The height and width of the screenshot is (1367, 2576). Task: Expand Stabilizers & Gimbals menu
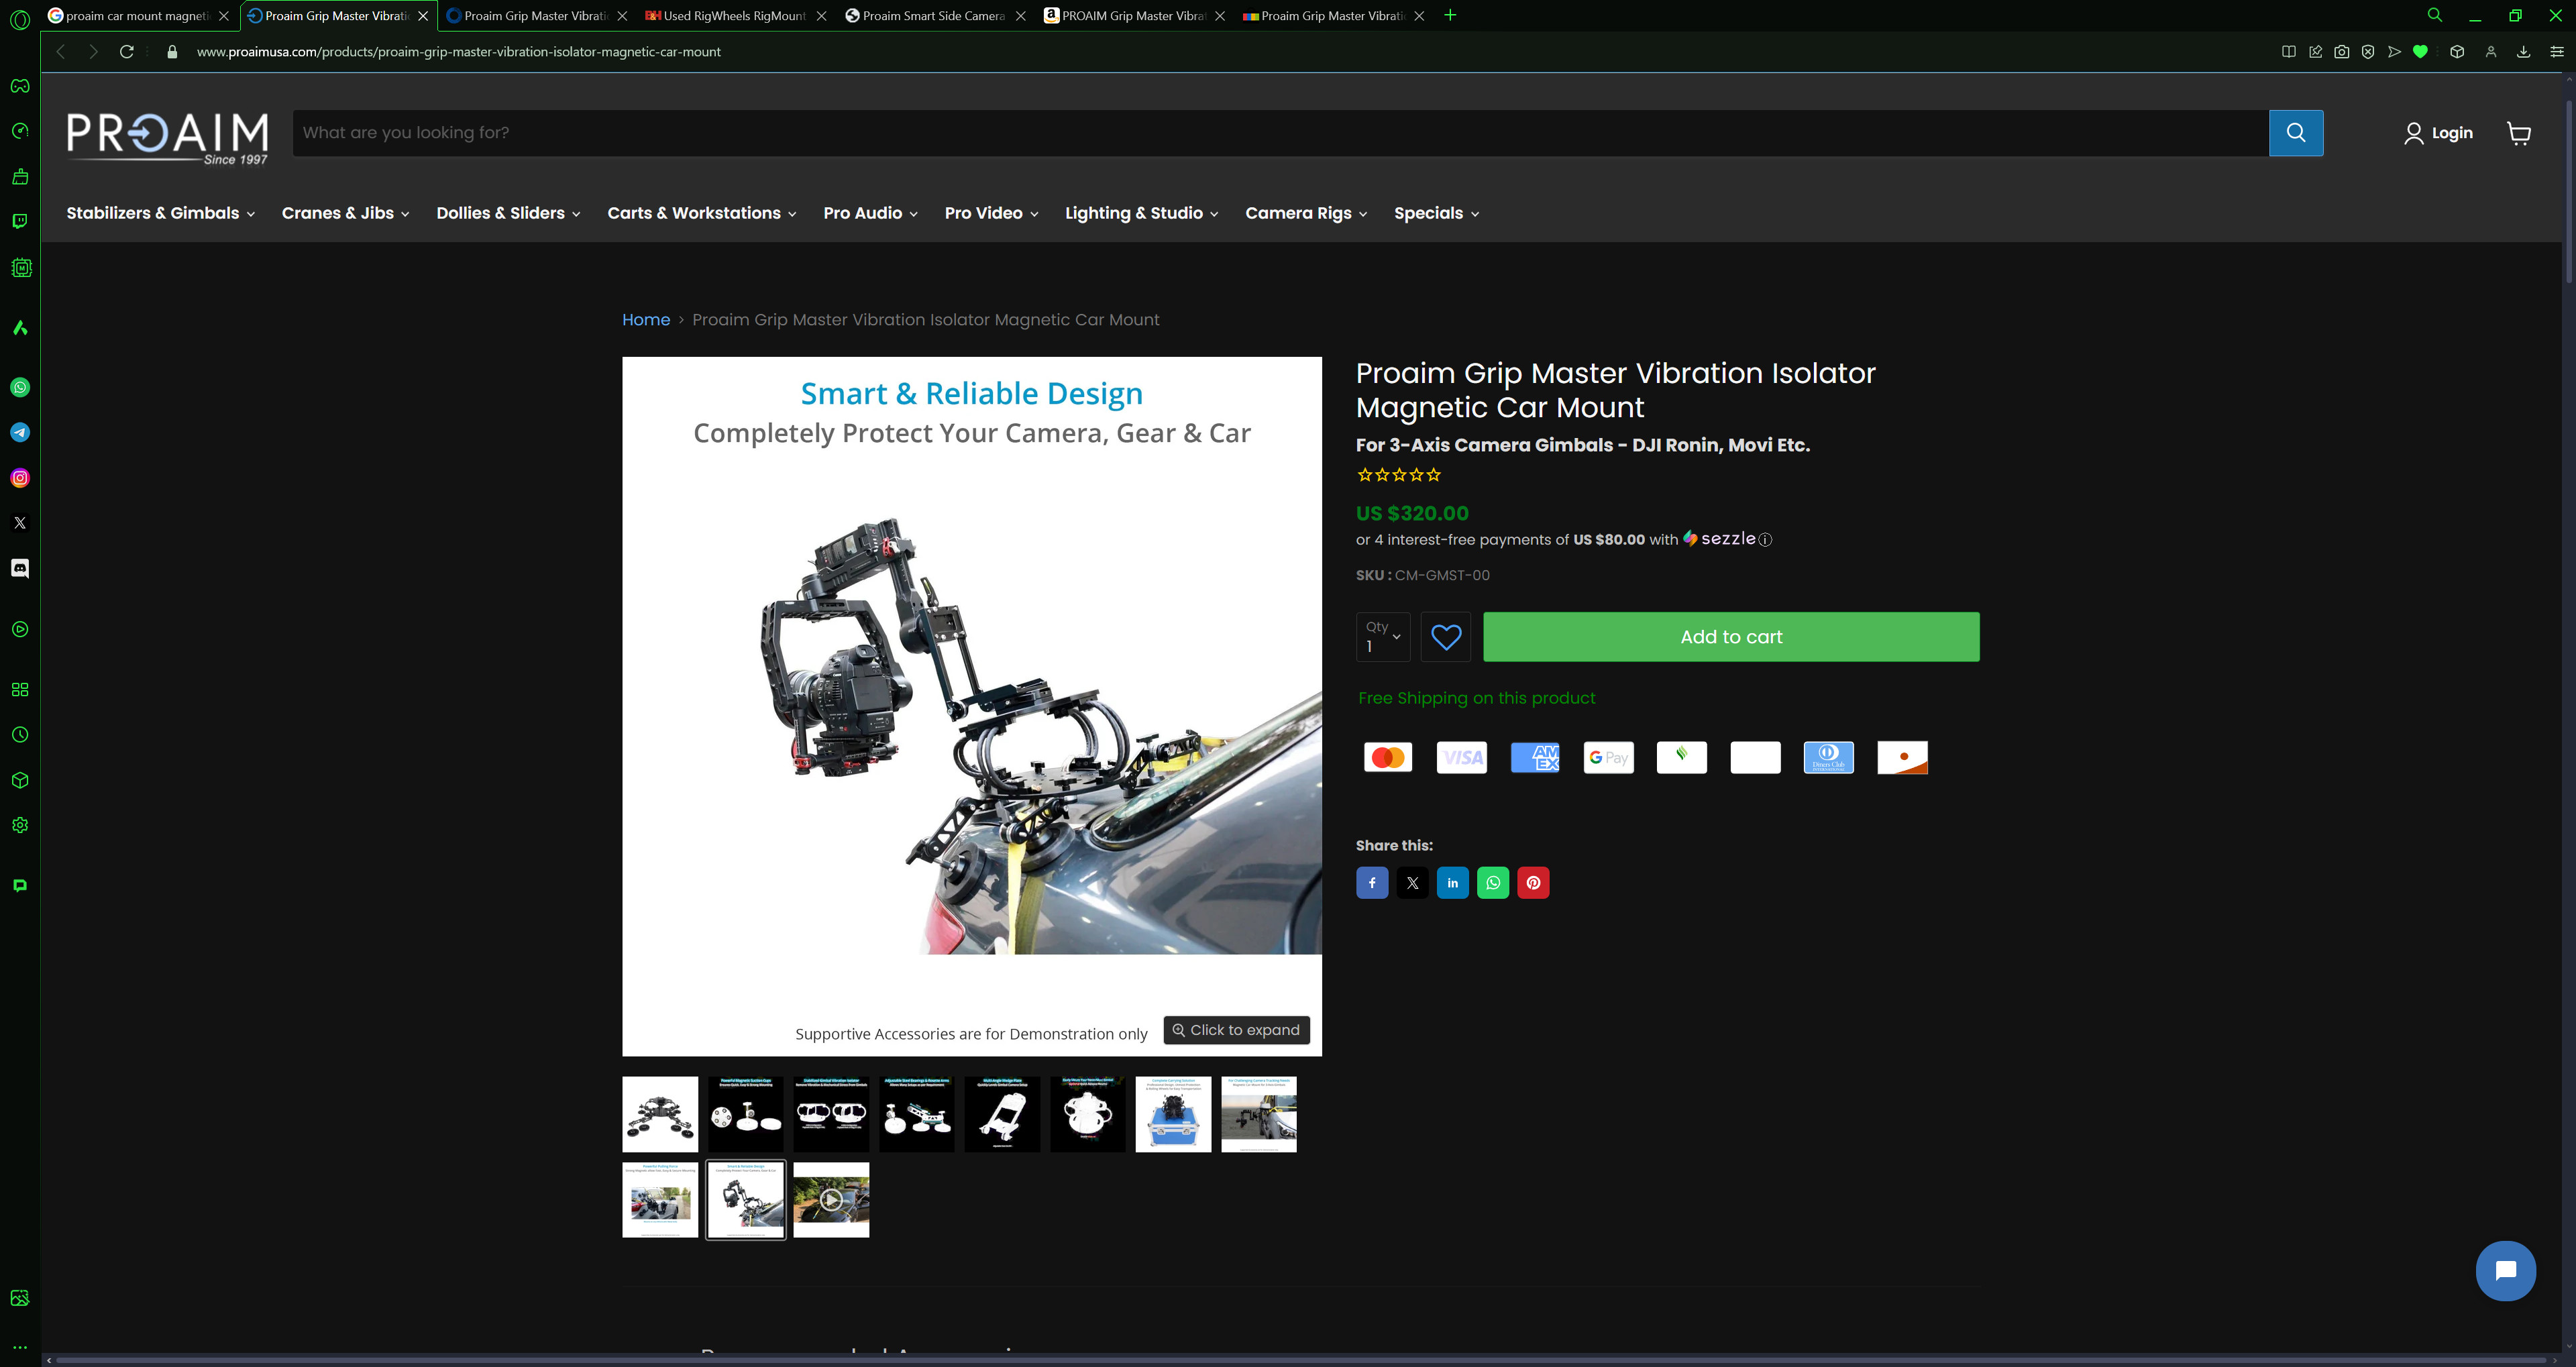click(x=160, y=213)
